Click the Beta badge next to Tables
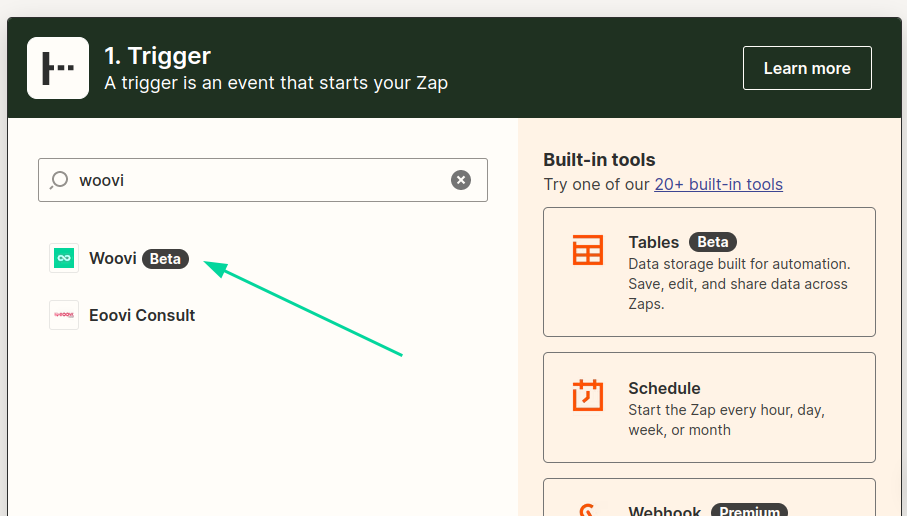 pos(712,242)
